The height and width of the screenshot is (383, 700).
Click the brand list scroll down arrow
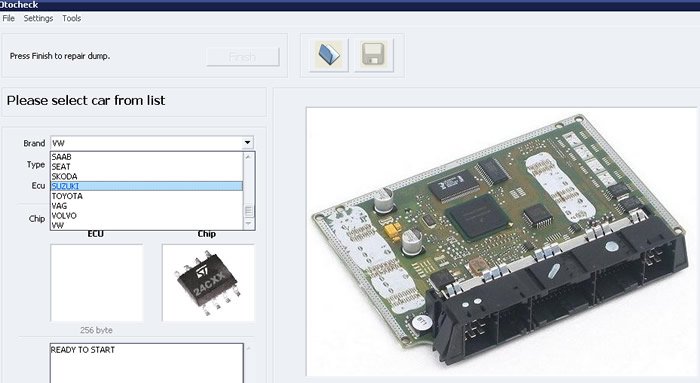click(249, 224)
